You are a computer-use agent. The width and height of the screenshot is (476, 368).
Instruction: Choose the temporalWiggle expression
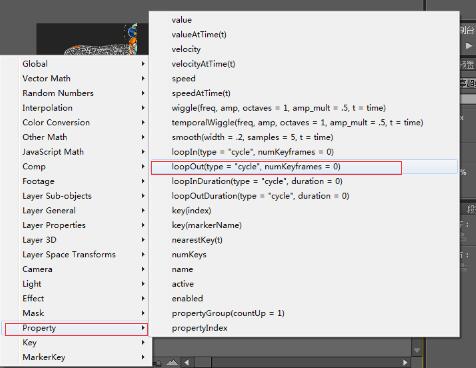304,122
